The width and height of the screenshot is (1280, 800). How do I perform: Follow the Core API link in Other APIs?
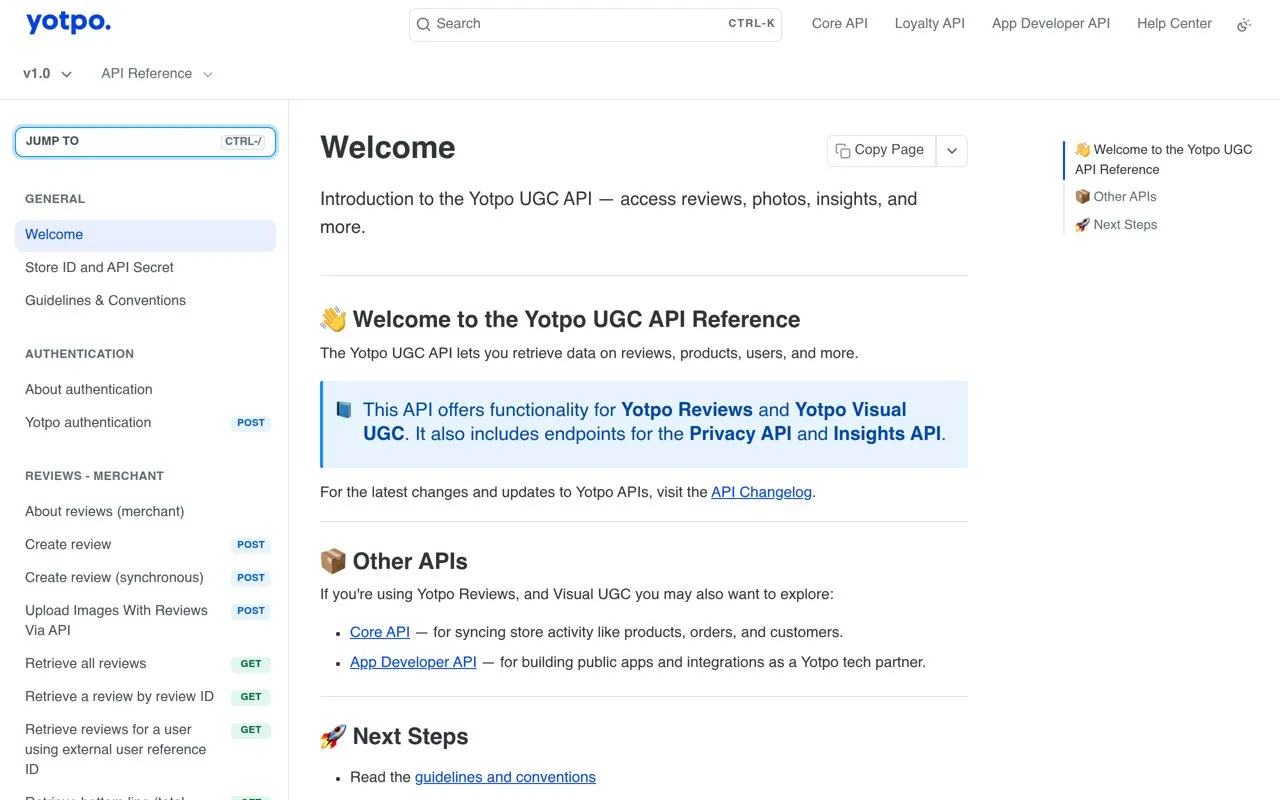pos(380,632)
